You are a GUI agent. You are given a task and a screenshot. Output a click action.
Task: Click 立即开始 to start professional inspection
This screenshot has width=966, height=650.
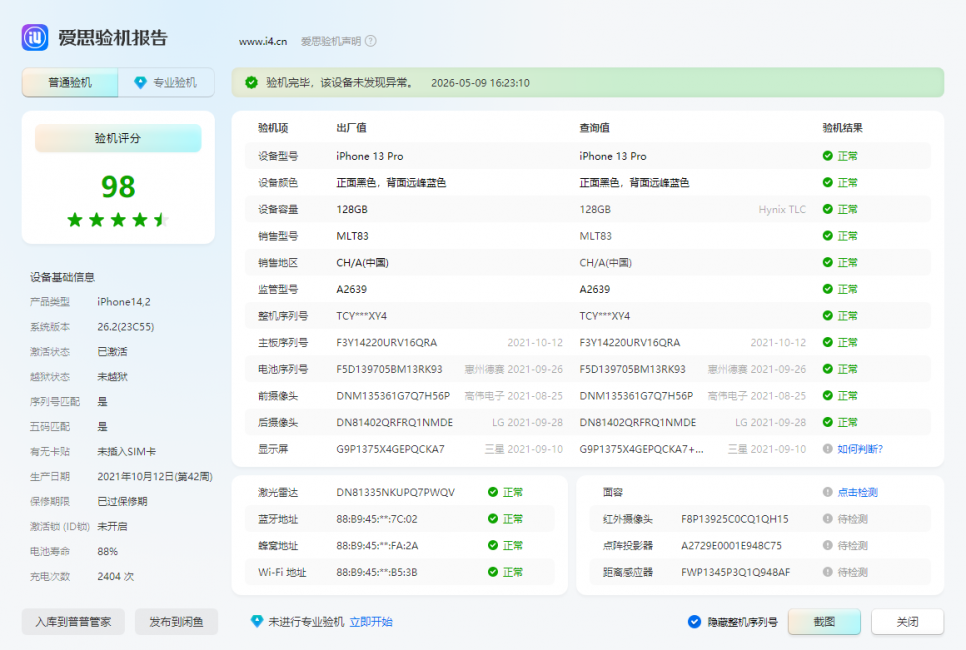click(x=371, y=622)
